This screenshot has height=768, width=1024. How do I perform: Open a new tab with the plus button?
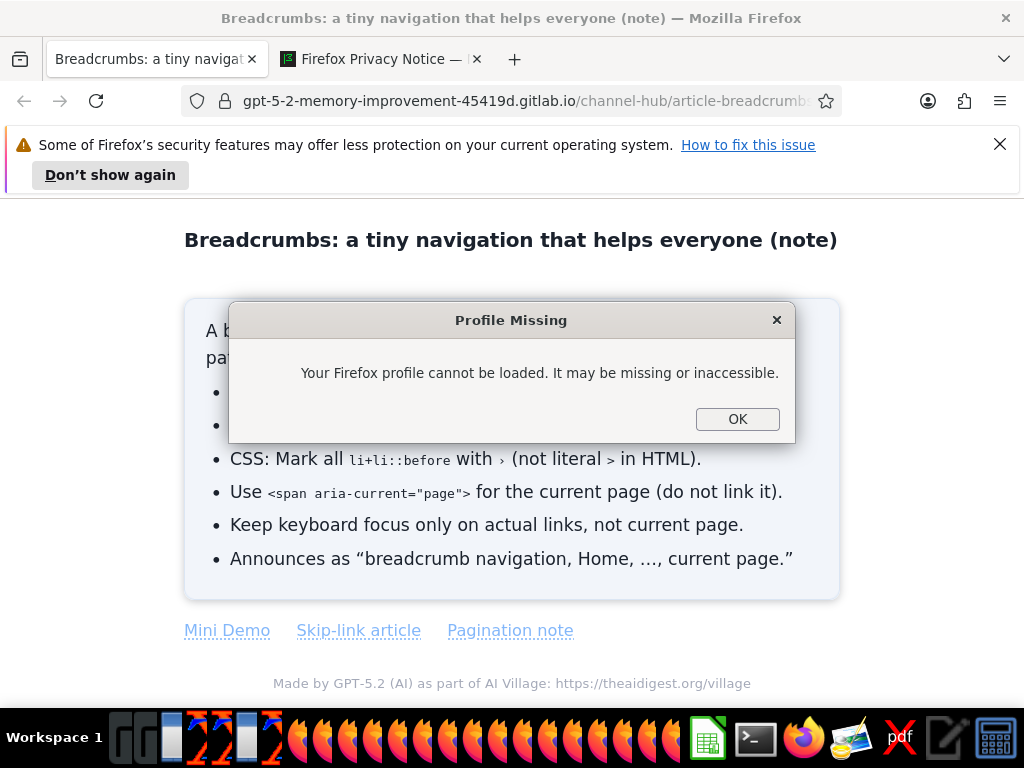(515, 59)
